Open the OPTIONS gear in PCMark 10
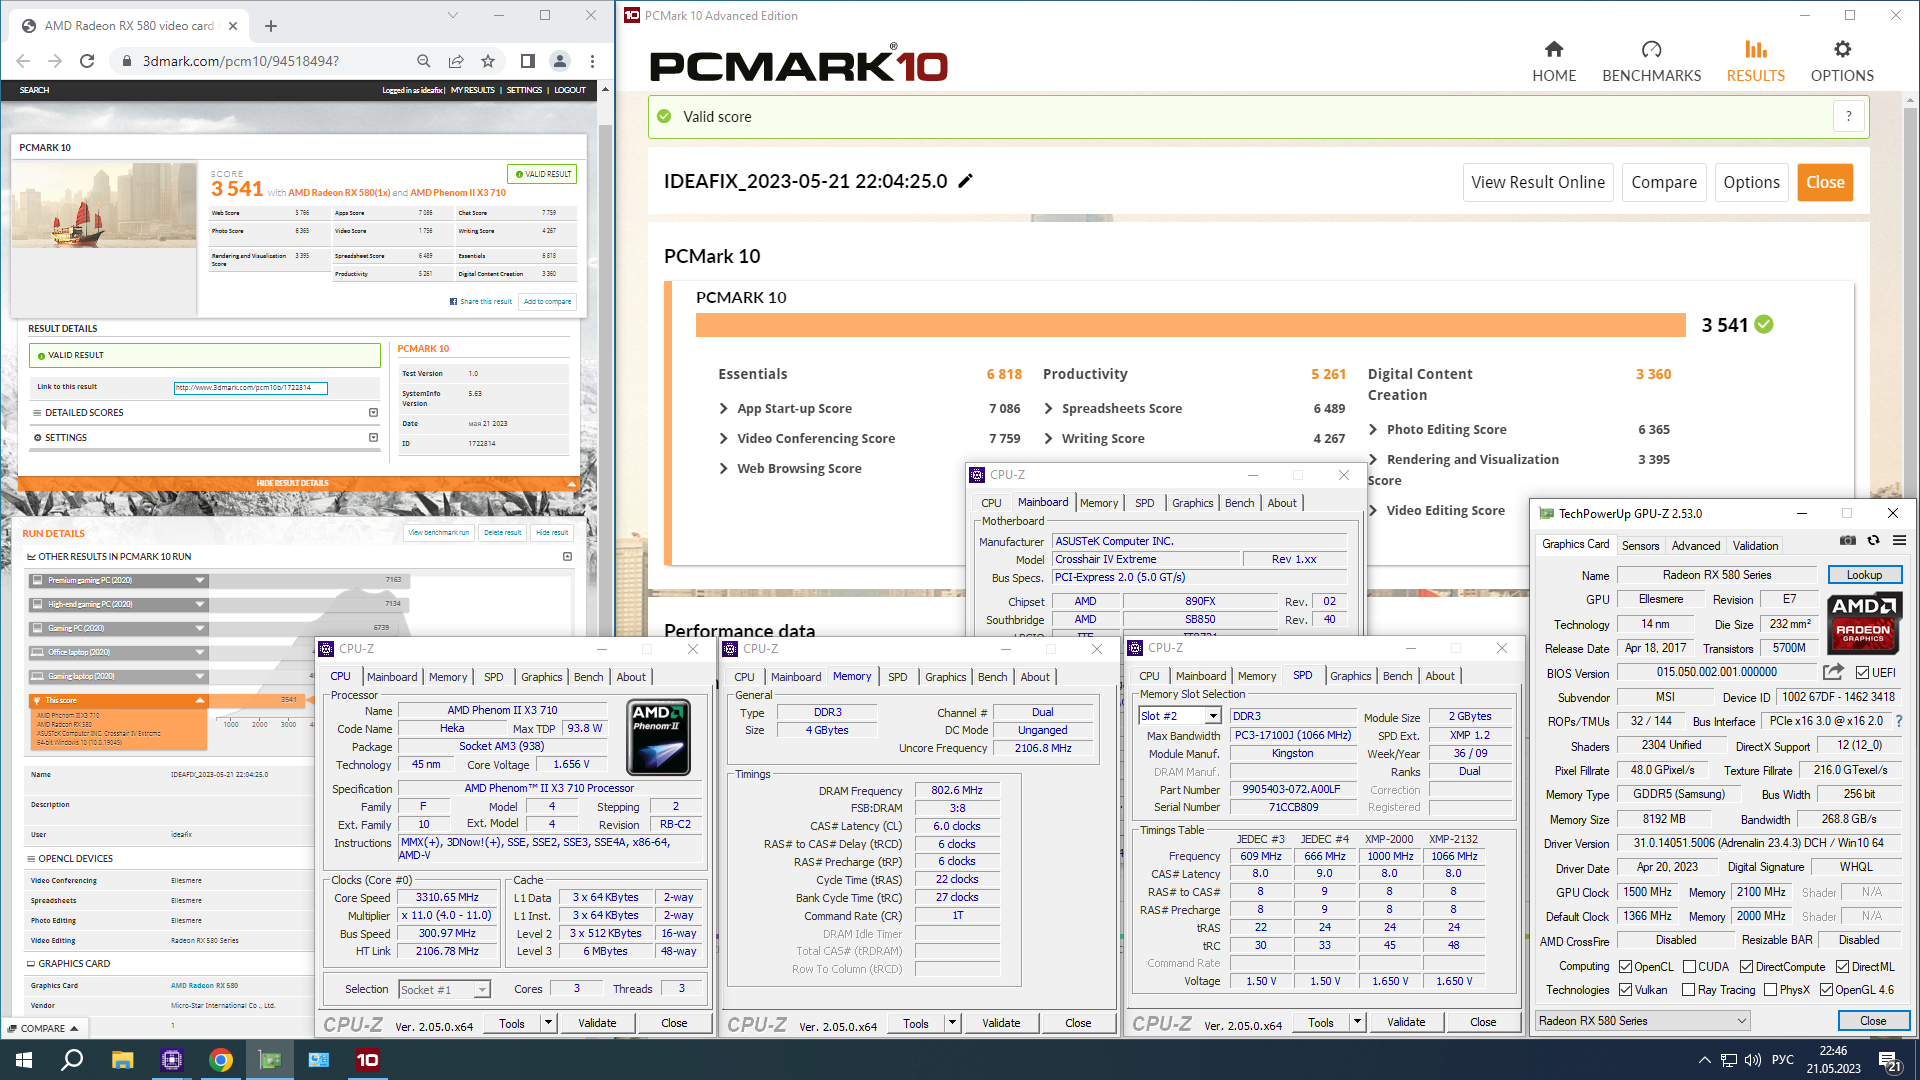Image resolution: width=1920 pixels, height=1080 pixels. [1842, 62]
